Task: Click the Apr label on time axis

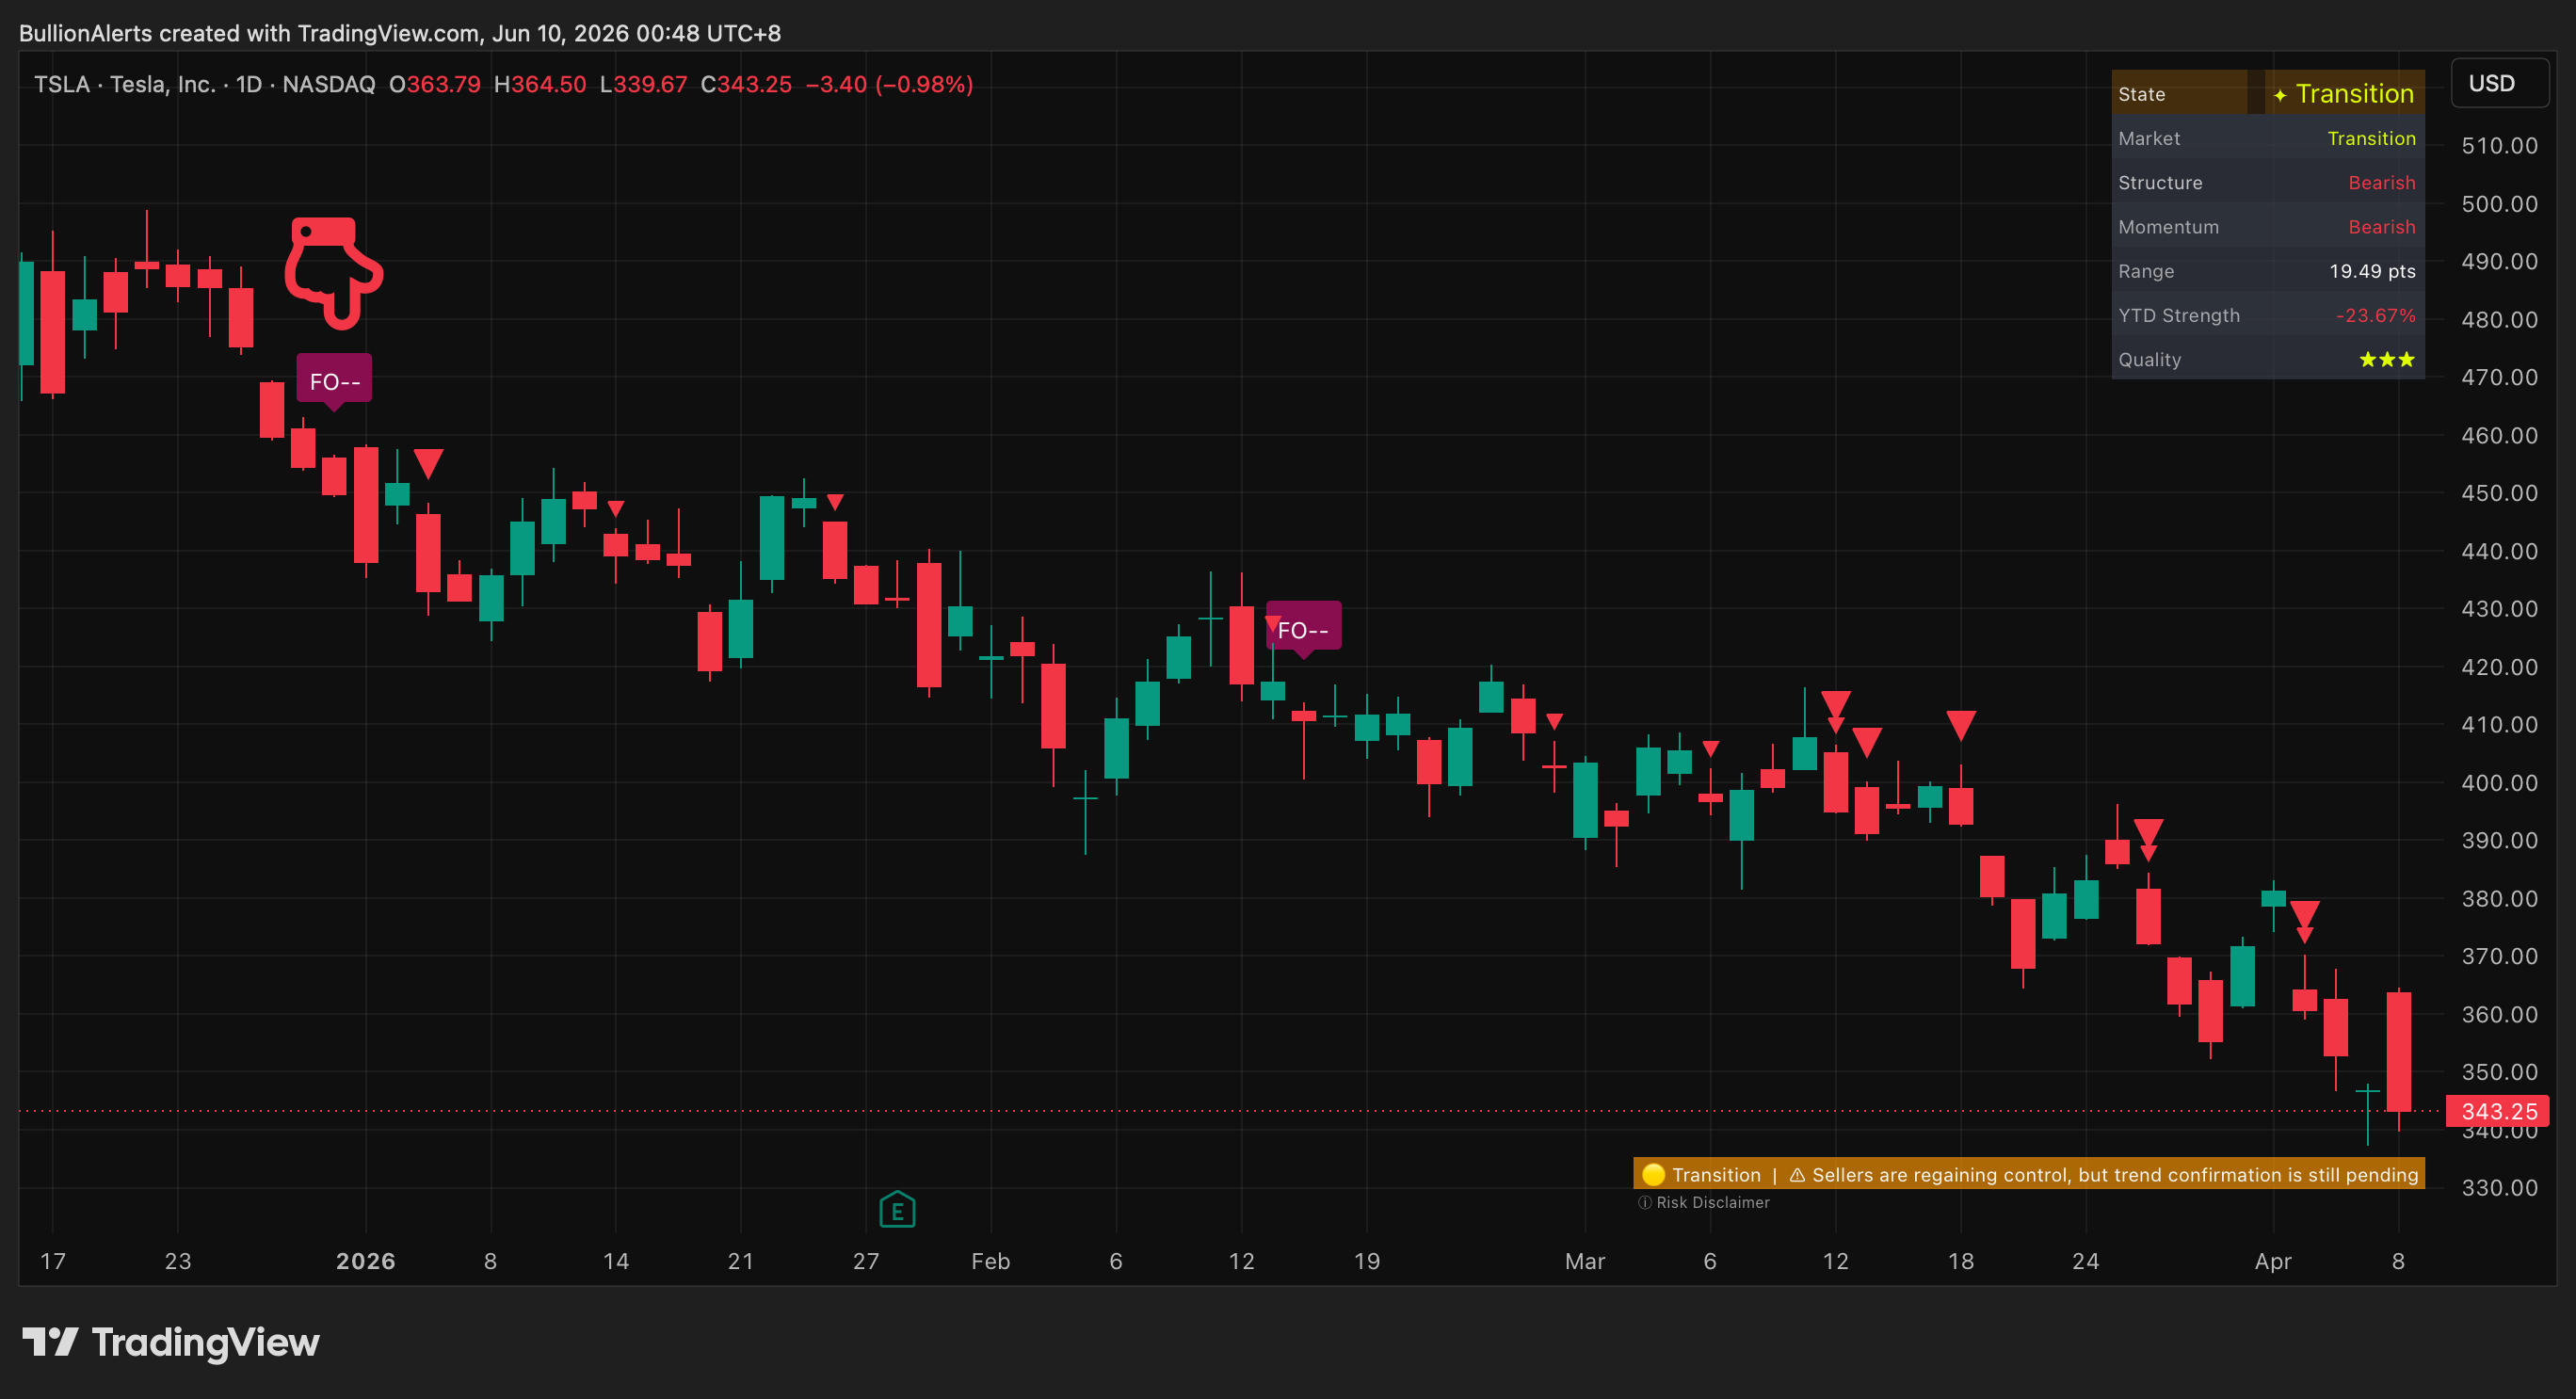Action: coord(2272,1260)
